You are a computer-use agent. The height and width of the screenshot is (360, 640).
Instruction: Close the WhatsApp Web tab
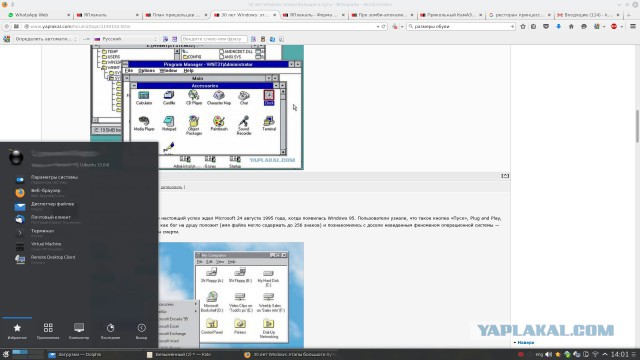pyautogui.click(x=68, y=15)
